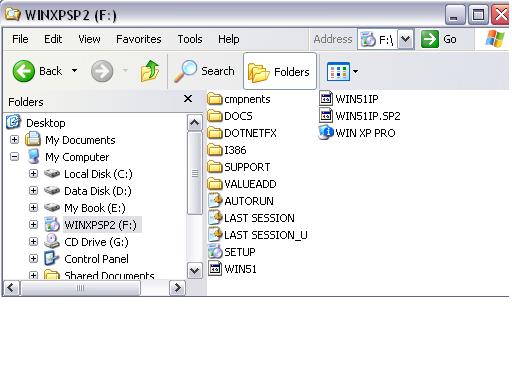Screen dimensions: 512x384
Task: Expand My Book (E:) node
Action: [x=33, y=207]
